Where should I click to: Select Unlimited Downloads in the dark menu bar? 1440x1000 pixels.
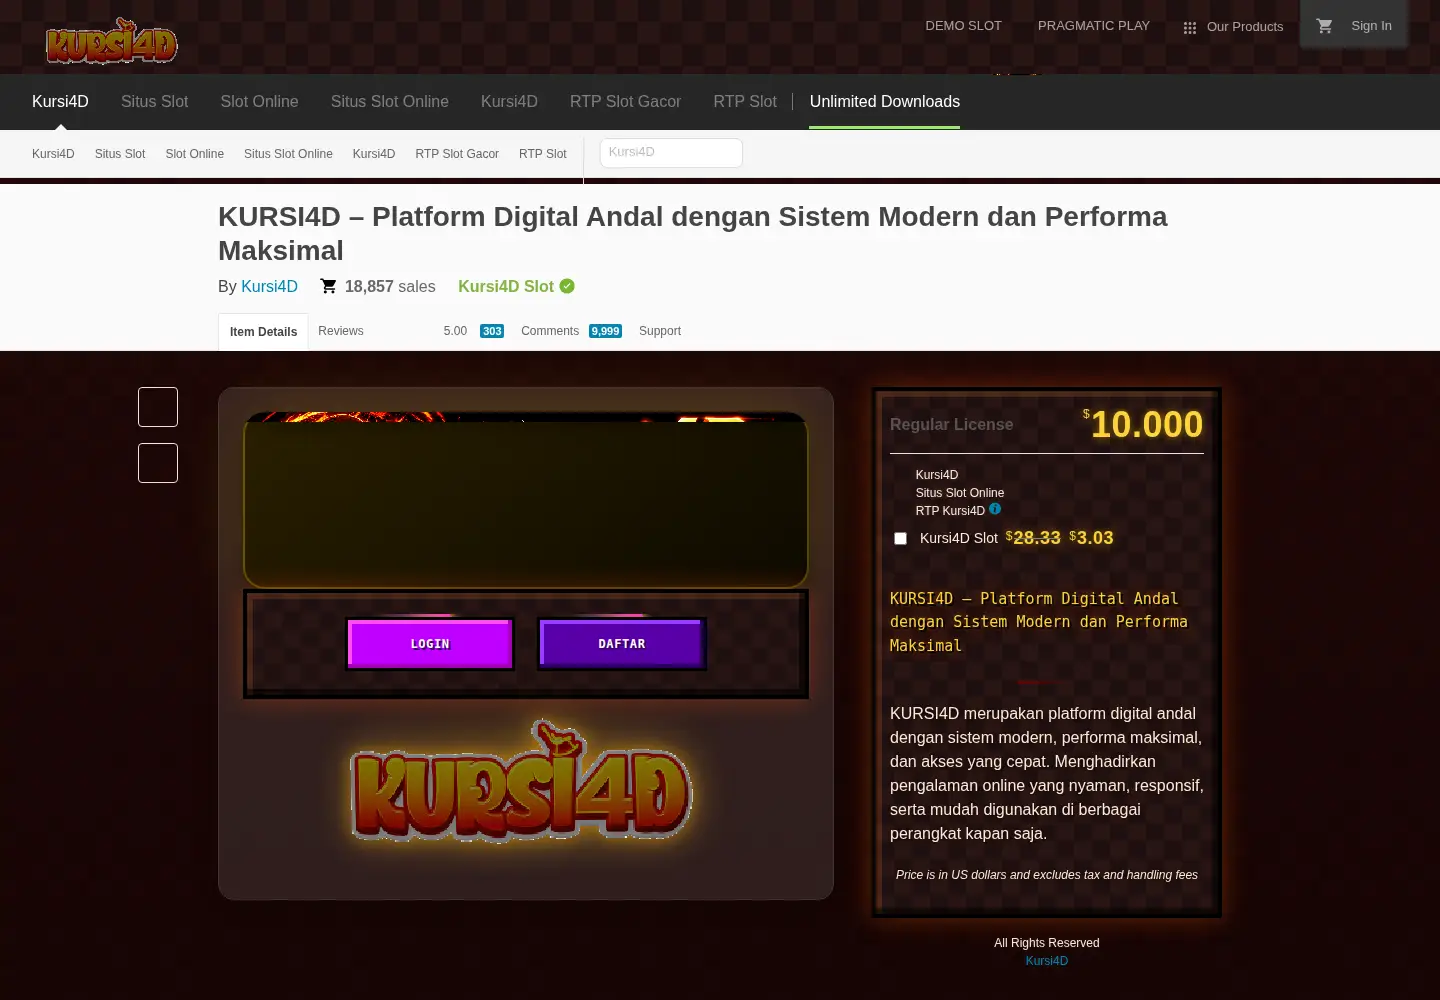885,101
